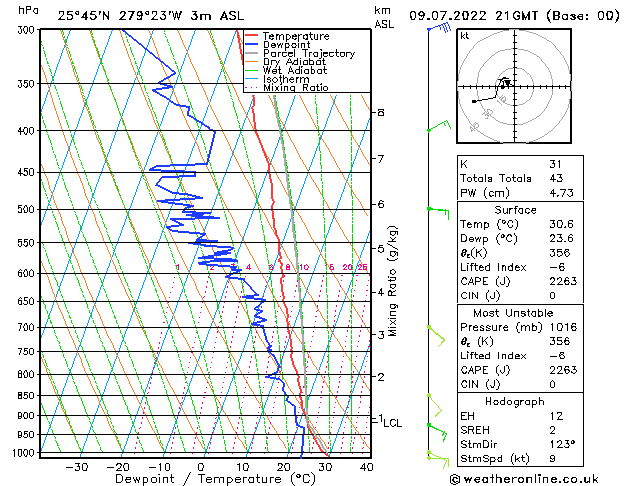Click the 'EH' value '12'
This screenshot has width=629, height=486.
(x=556, y=416)
